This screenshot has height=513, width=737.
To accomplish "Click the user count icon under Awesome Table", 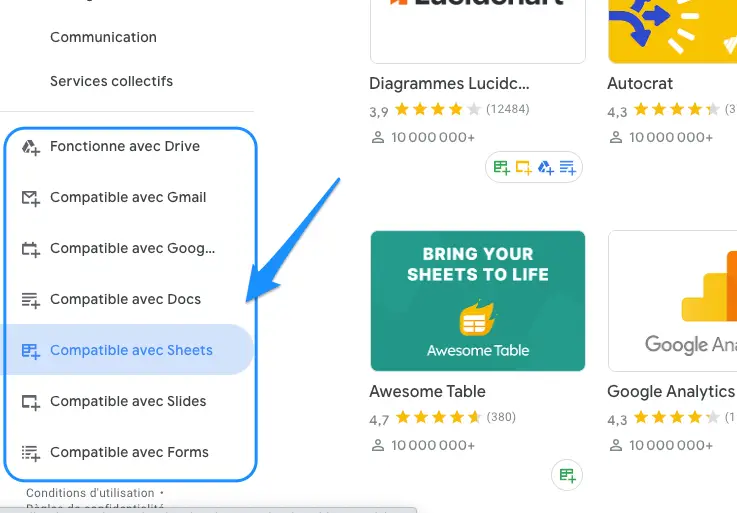I will (378, 445).
